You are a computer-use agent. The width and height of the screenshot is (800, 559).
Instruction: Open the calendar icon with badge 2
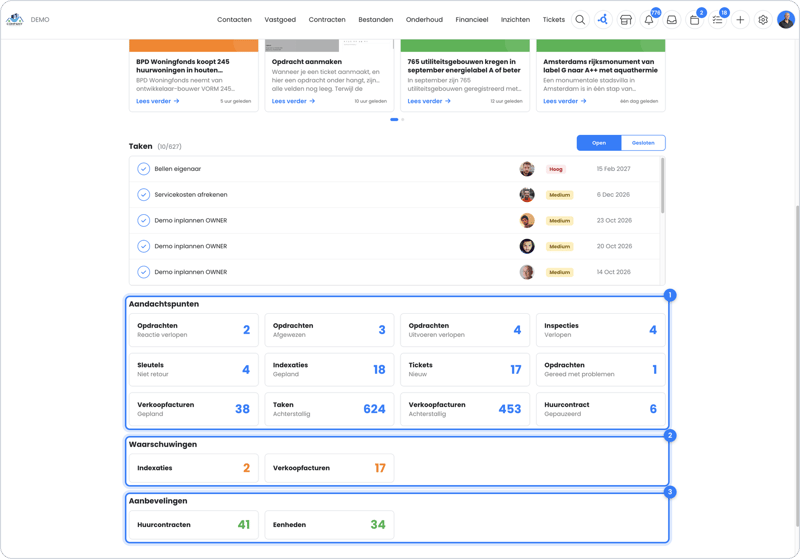tap(694, 20)
